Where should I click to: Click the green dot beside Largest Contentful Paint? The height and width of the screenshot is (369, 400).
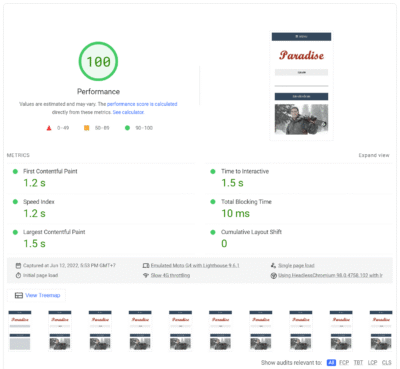[15, 232]
